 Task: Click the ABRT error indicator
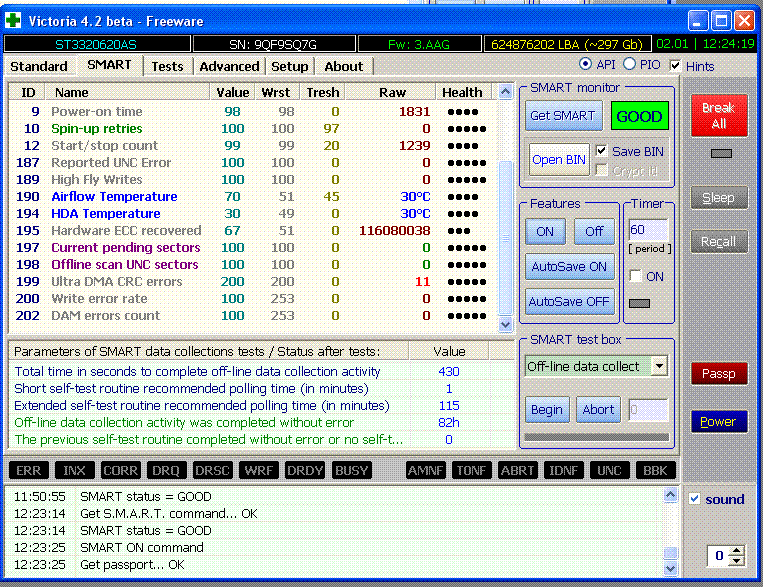(518, 471)
